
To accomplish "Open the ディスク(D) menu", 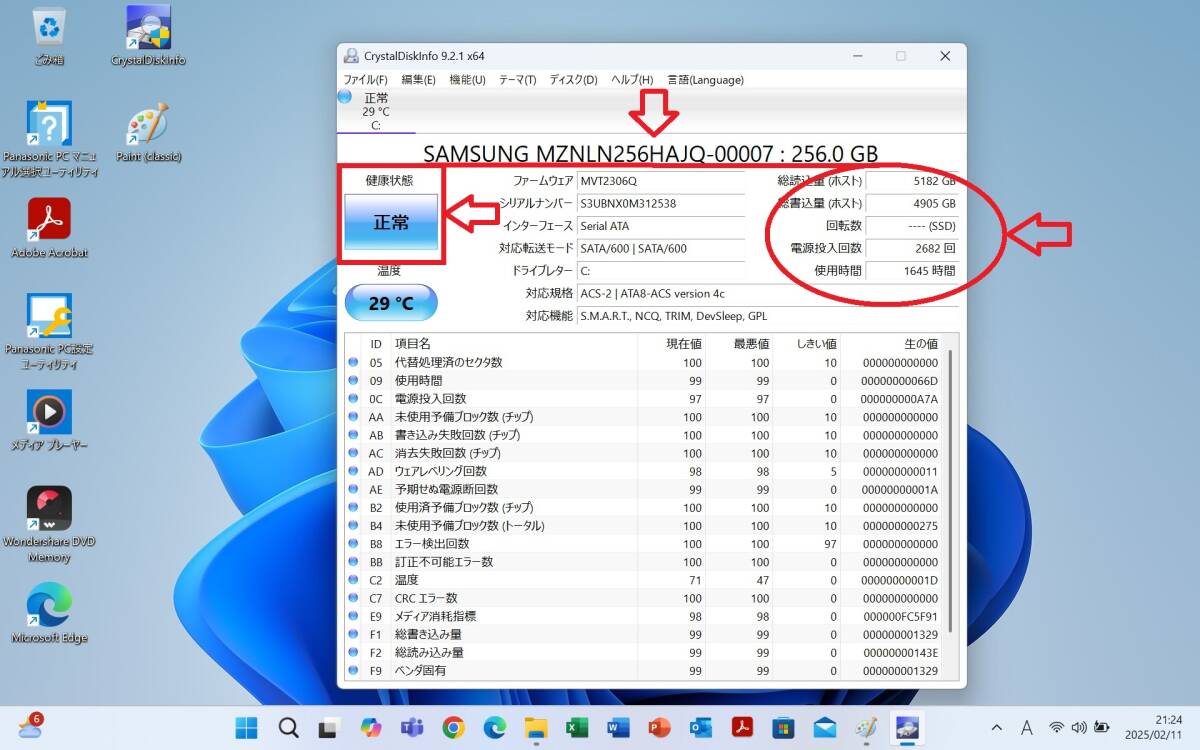I will pyautogui.click(x=573, y=80).
